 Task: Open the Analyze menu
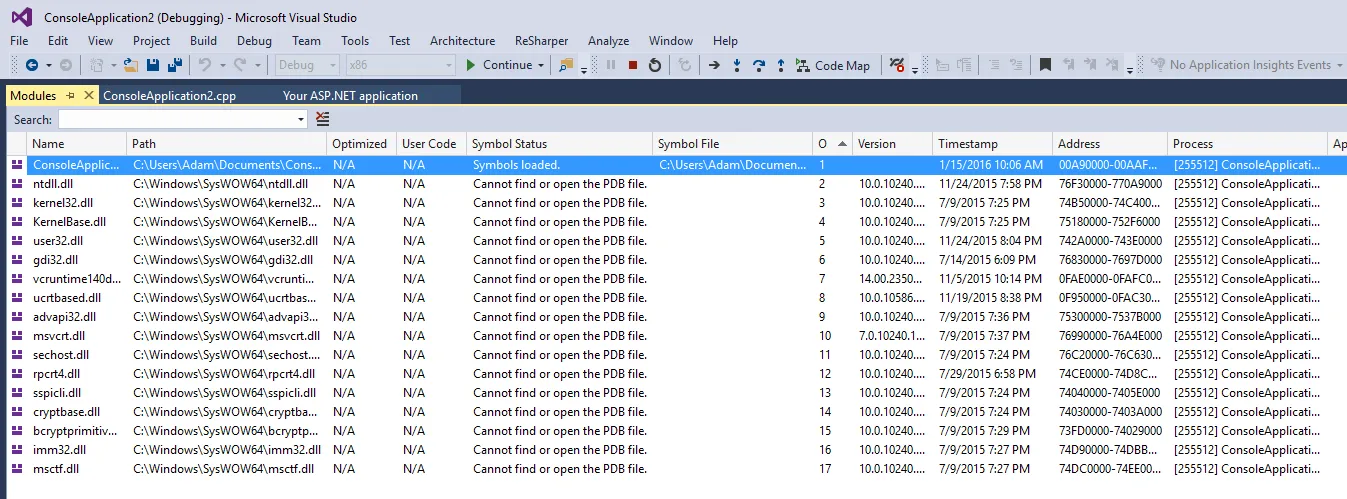pos(609,41)
